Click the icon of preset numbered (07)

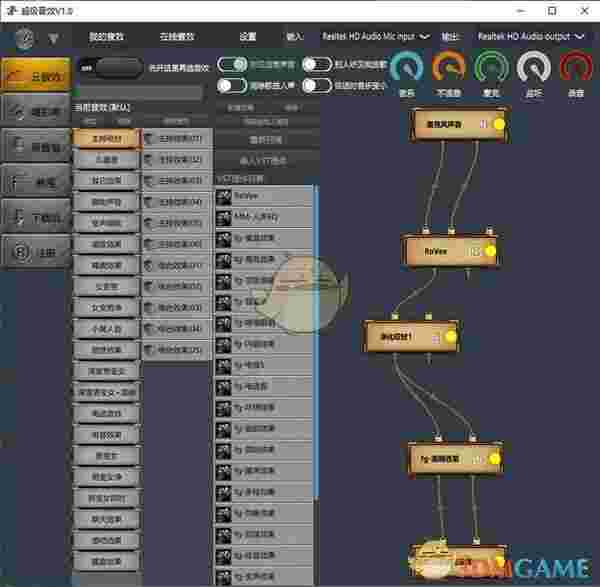pyautogui.click(x=149, y=265)
